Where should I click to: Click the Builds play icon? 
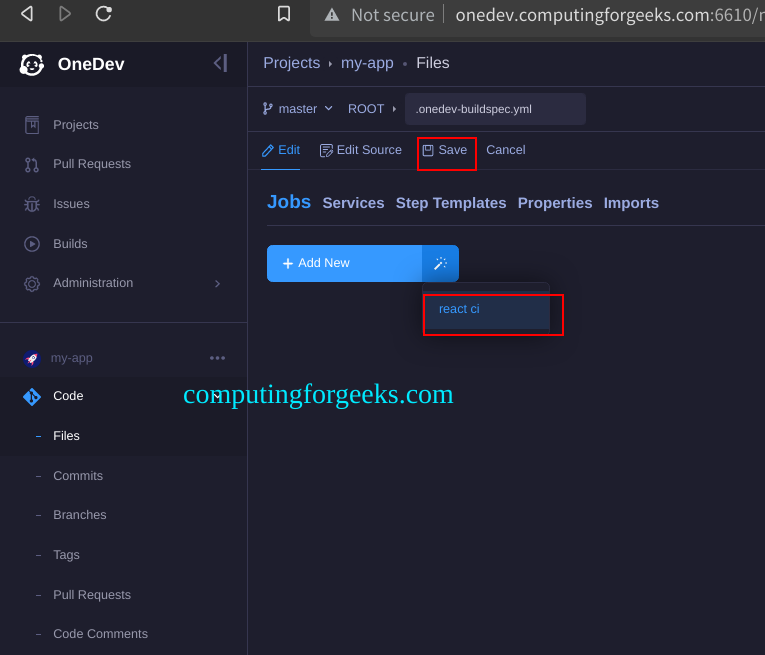pyautogui.click(x=32, y=244)
